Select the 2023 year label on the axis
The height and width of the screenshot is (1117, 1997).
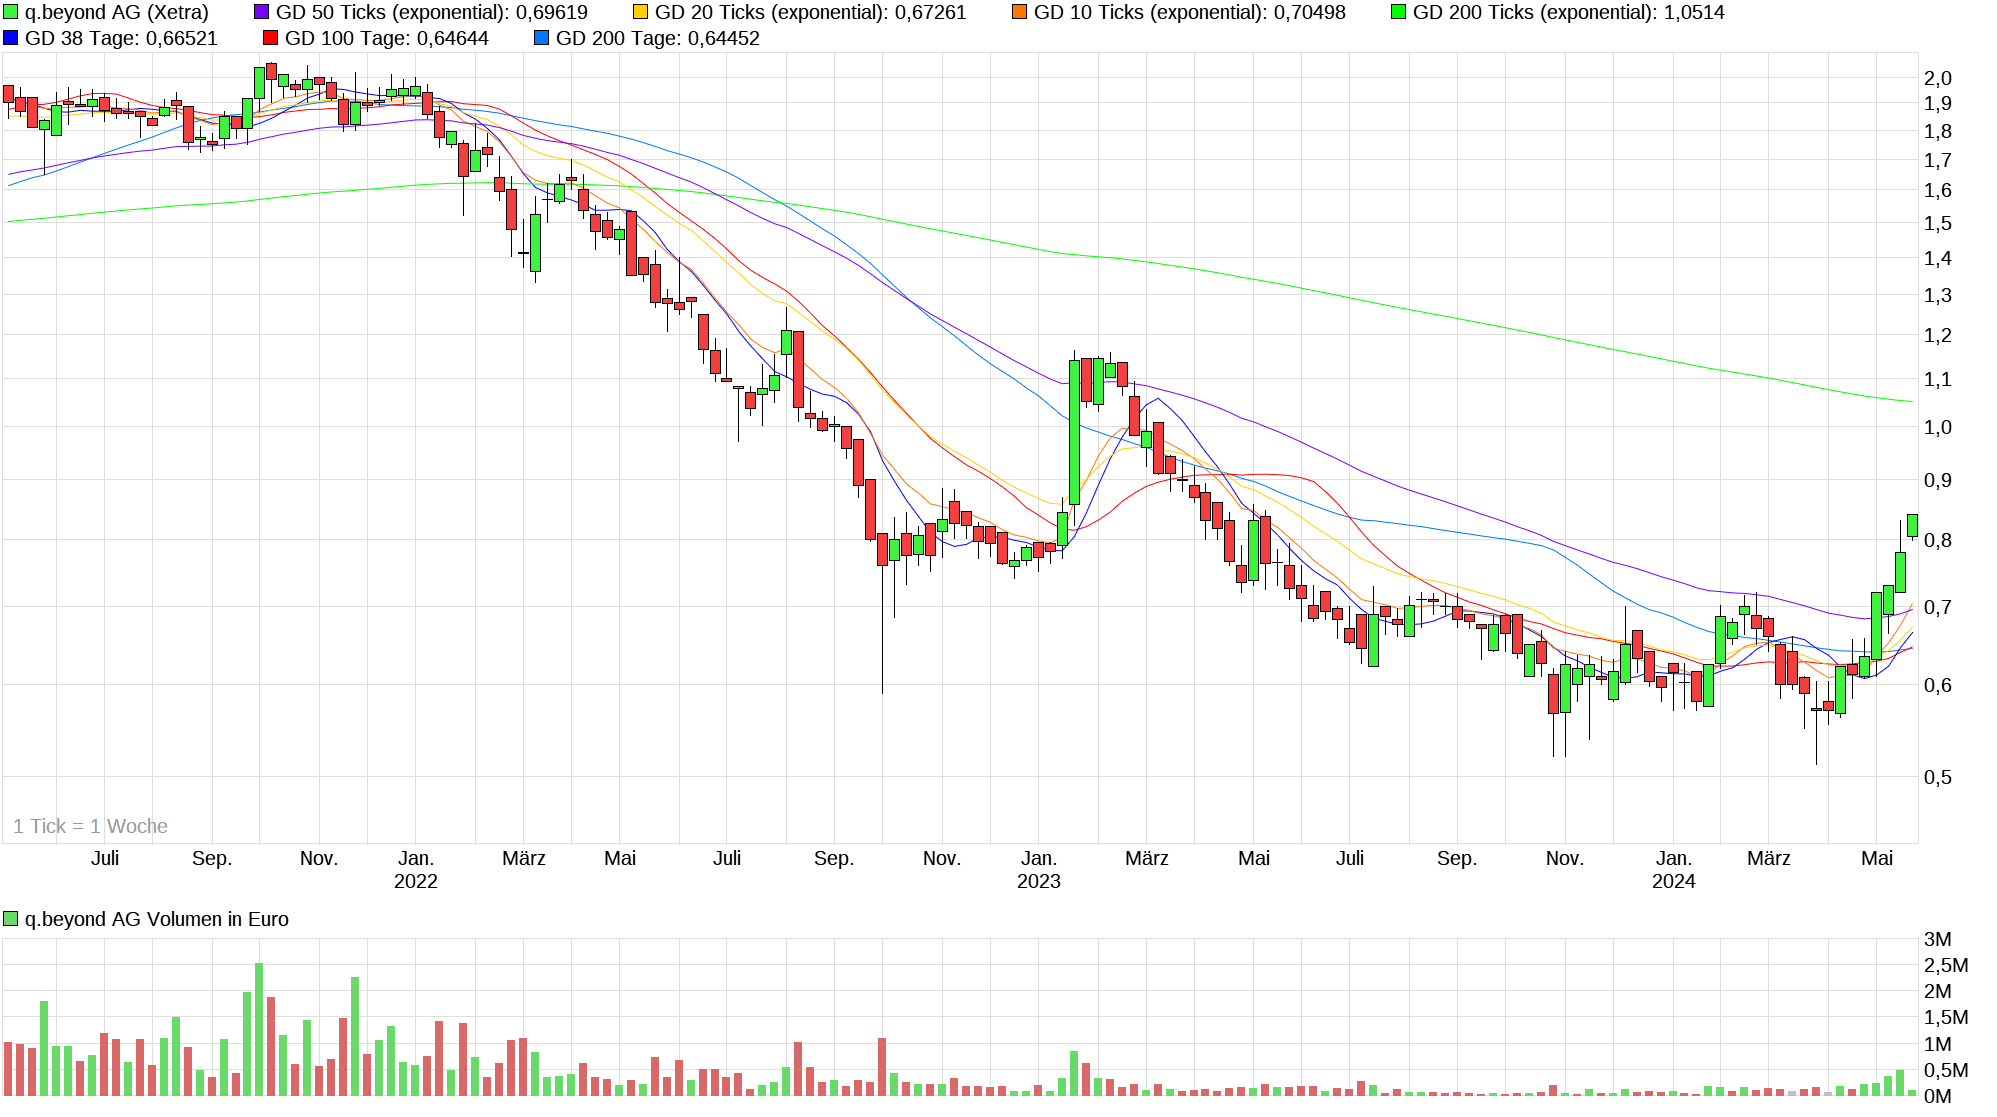coord(1040,882)
